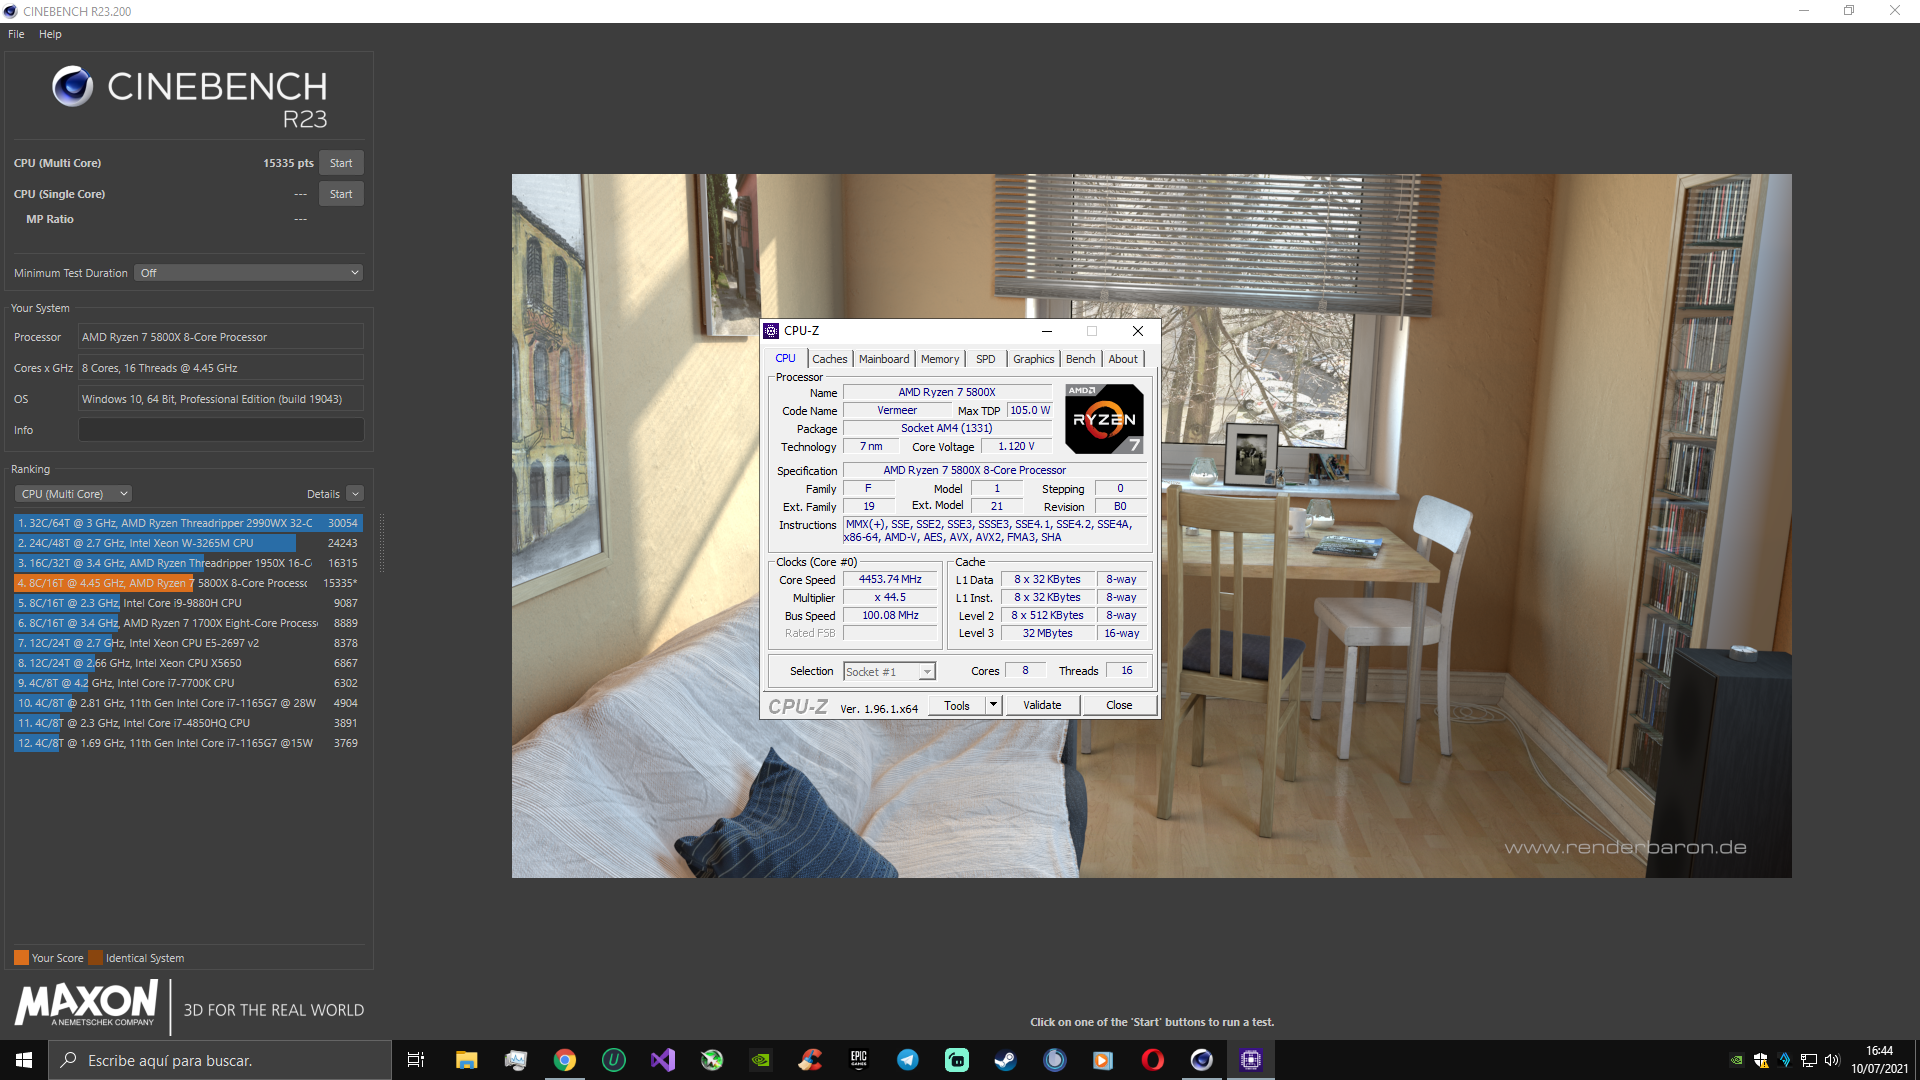1920x1080 pixels.
Task: Click the blue chevron tray icon
Action: click(1785, 1060)
